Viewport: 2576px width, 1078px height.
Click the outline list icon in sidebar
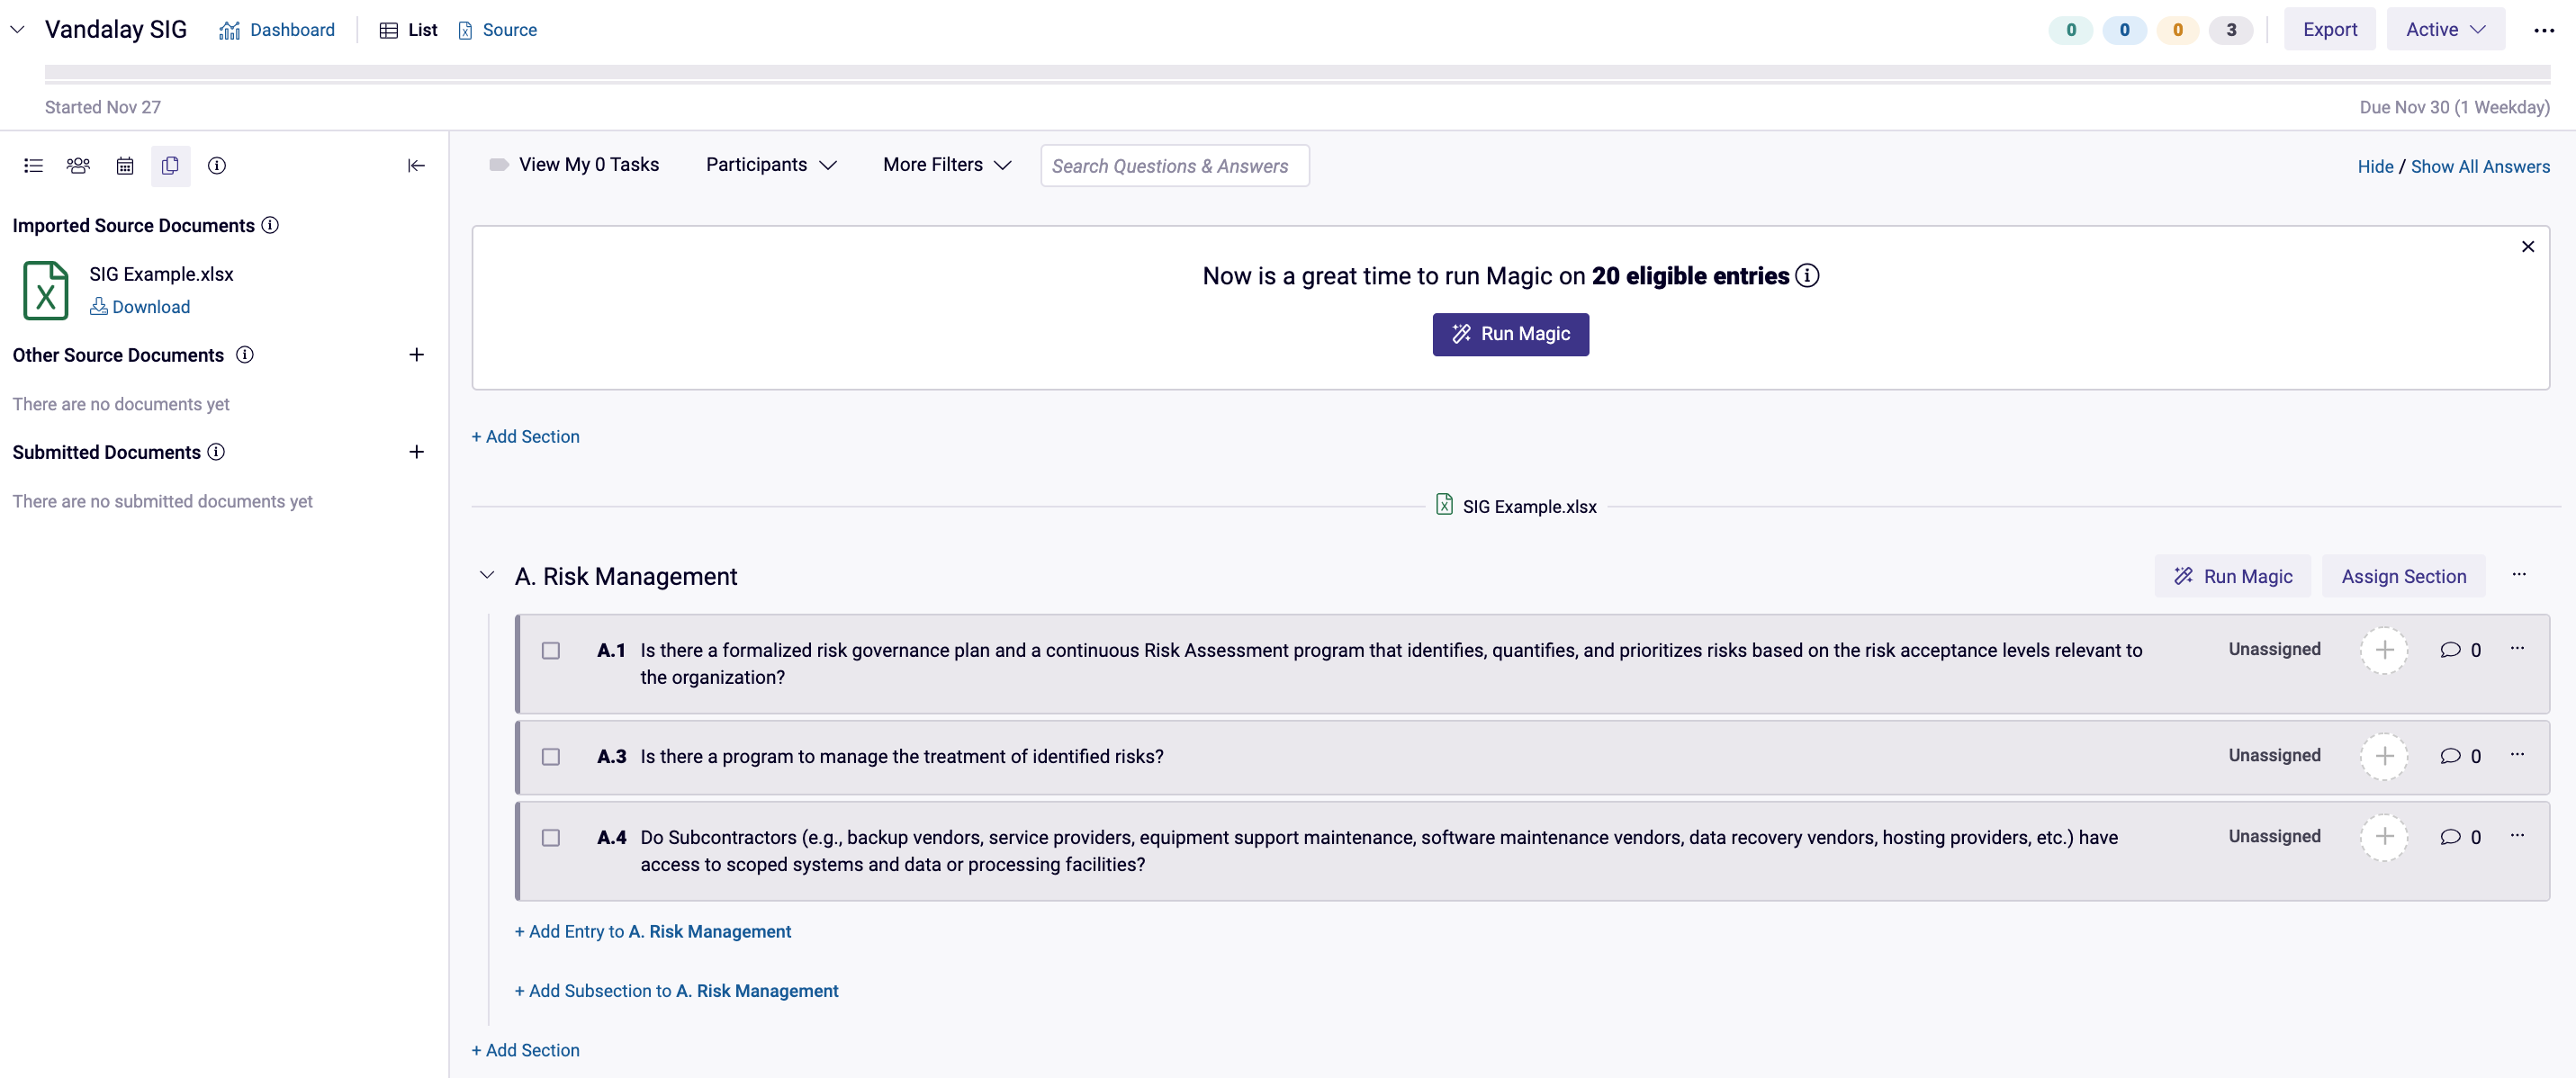click(33, 166)
